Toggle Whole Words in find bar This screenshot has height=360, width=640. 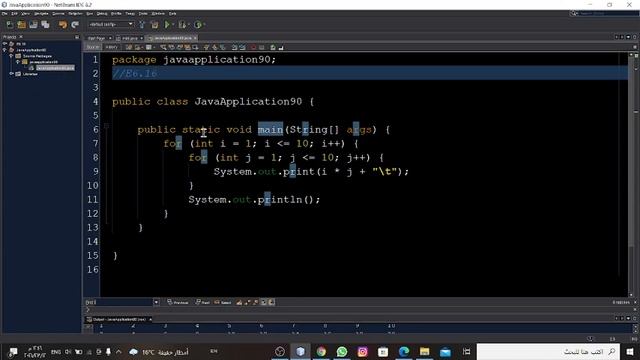click(247, 302)
